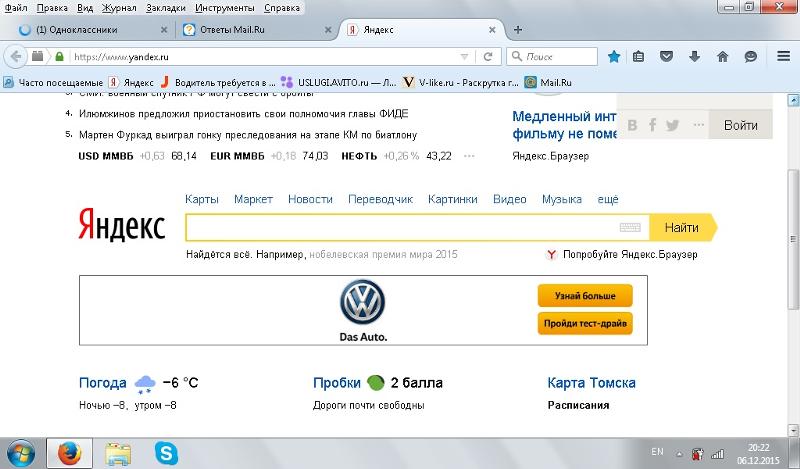The width and height of the screenshot is (800, 469).
Task: Open Windows Explorer from the taskbar
Action: pyautogui.click(x=118, y=454)
